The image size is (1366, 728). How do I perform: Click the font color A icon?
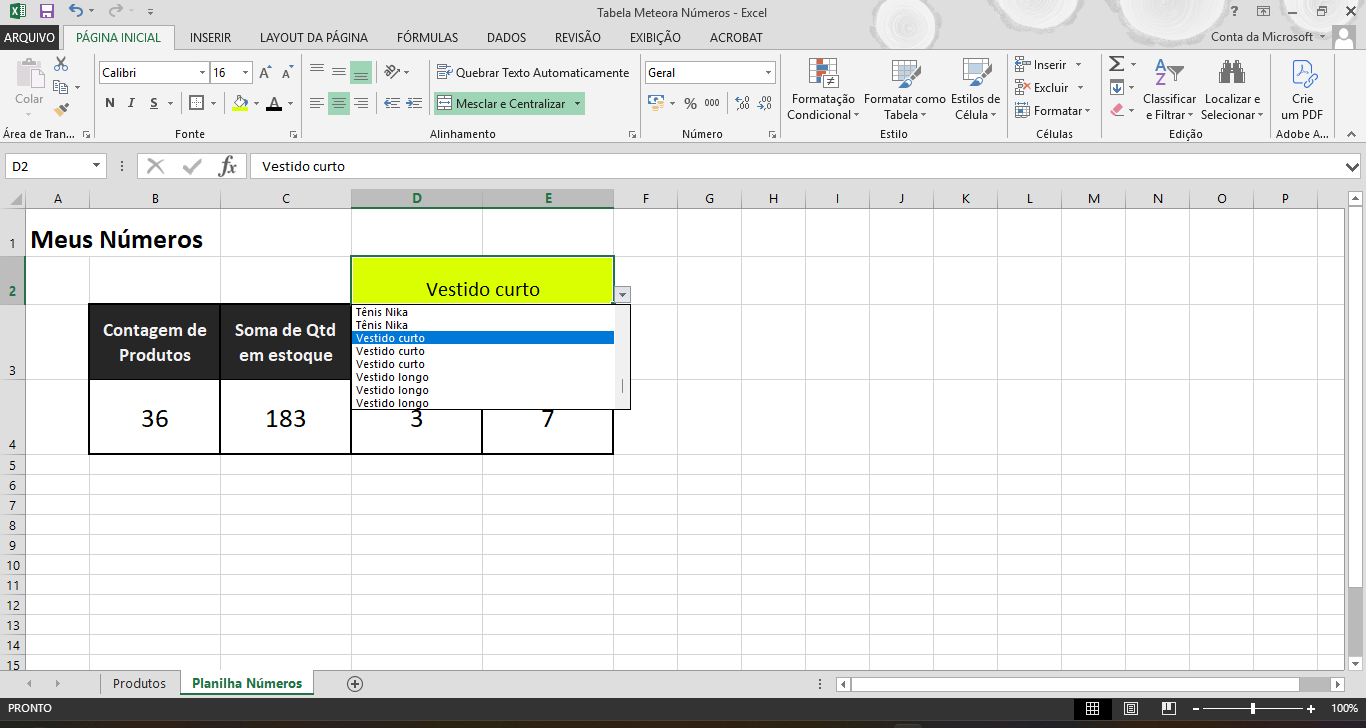click(x=274, y=103)
